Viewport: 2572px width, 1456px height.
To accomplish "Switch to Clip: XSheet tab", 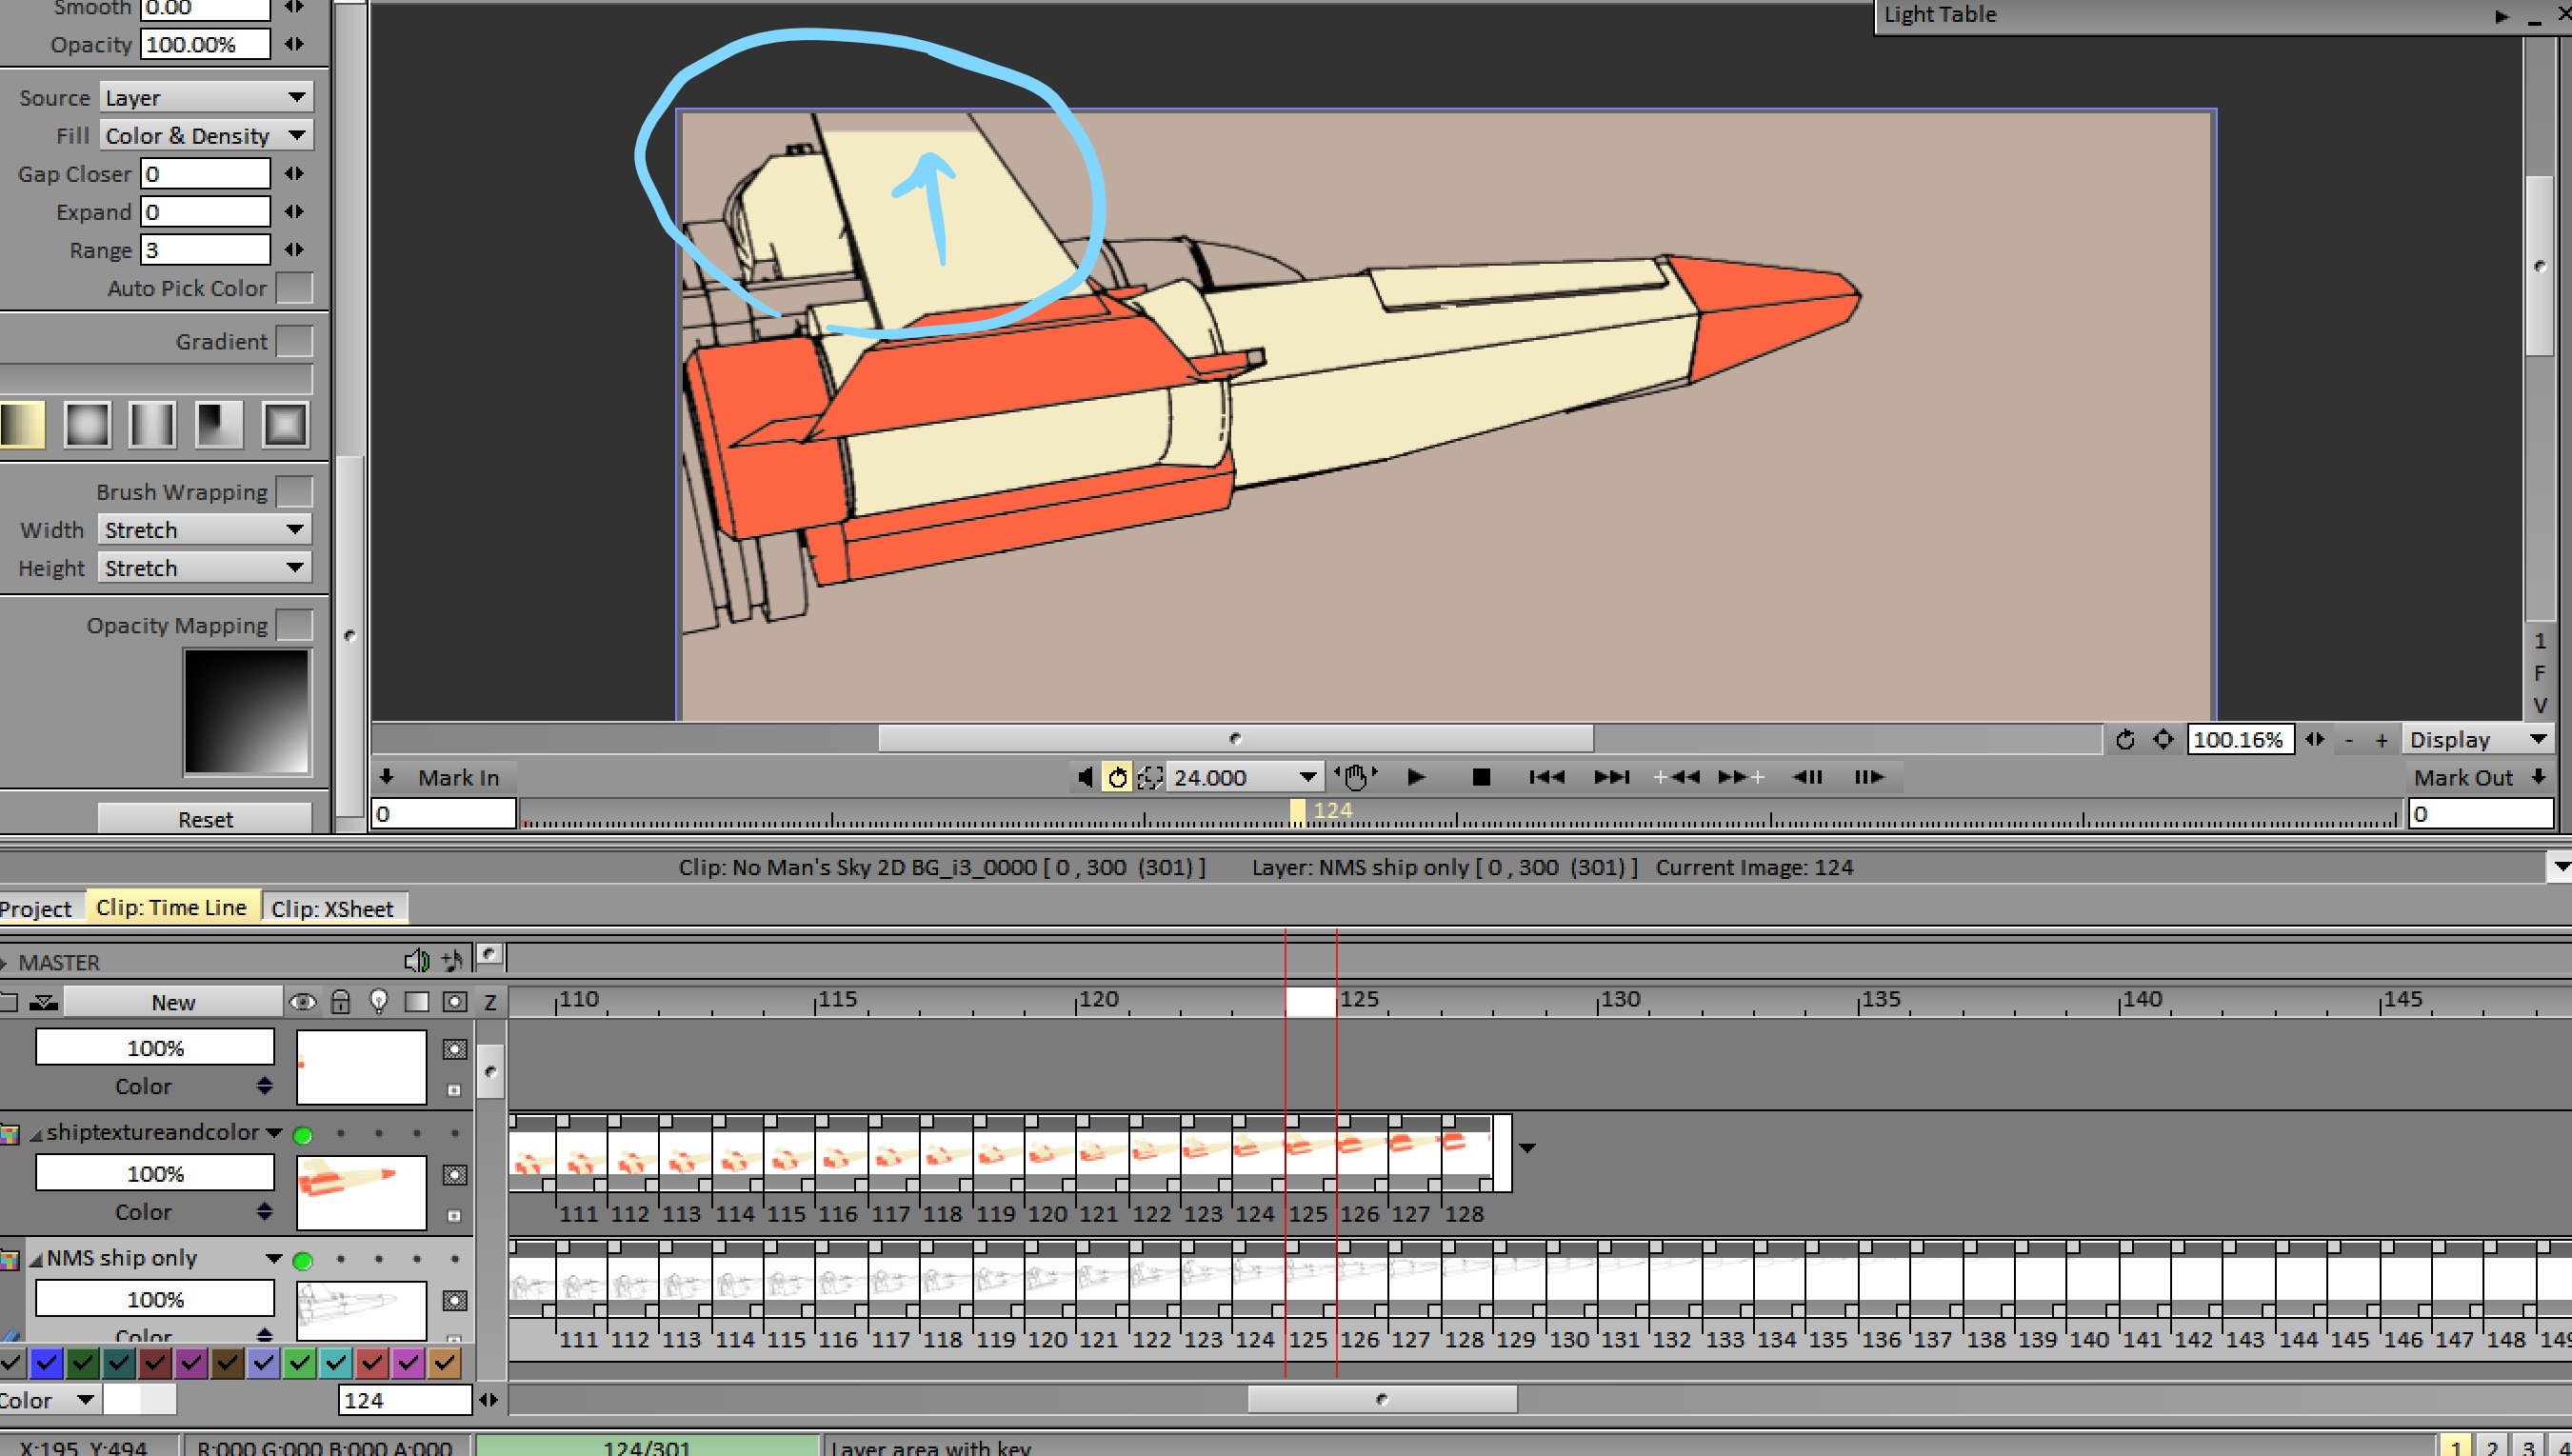I will click(x=332, y=908).
